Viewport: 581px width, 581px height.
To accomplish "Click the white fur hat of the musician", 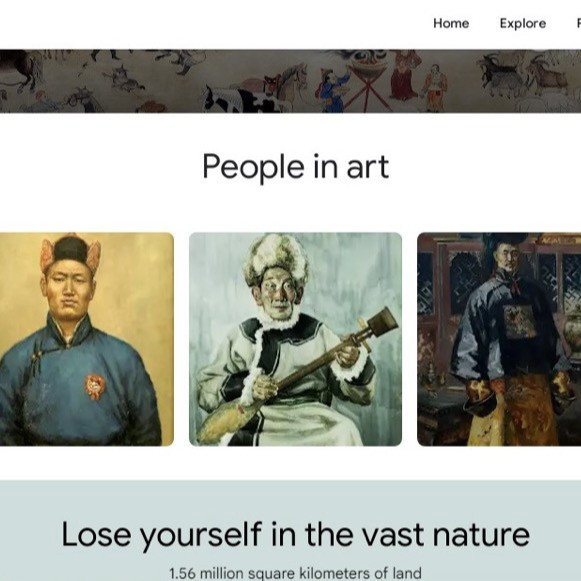I will coord(276,258).
